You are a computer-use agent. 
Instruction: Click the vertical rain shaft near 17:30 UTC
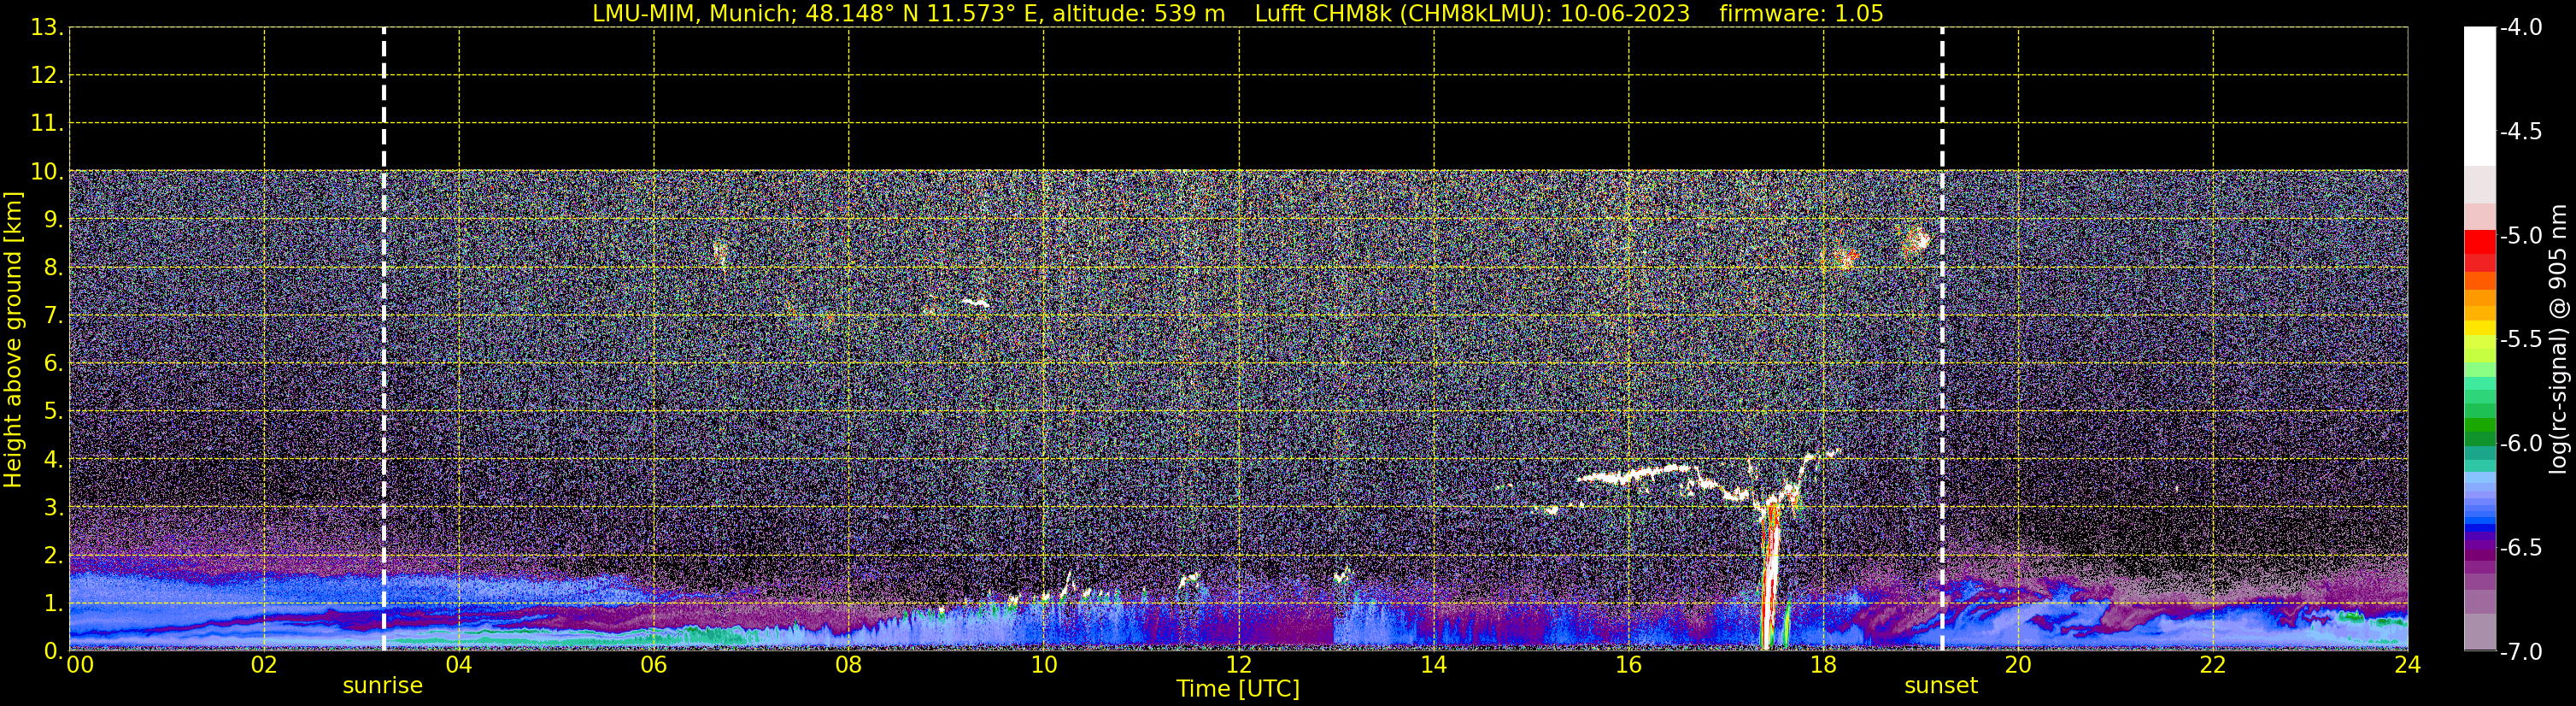pyautogui.click(x=1770, y=575)
